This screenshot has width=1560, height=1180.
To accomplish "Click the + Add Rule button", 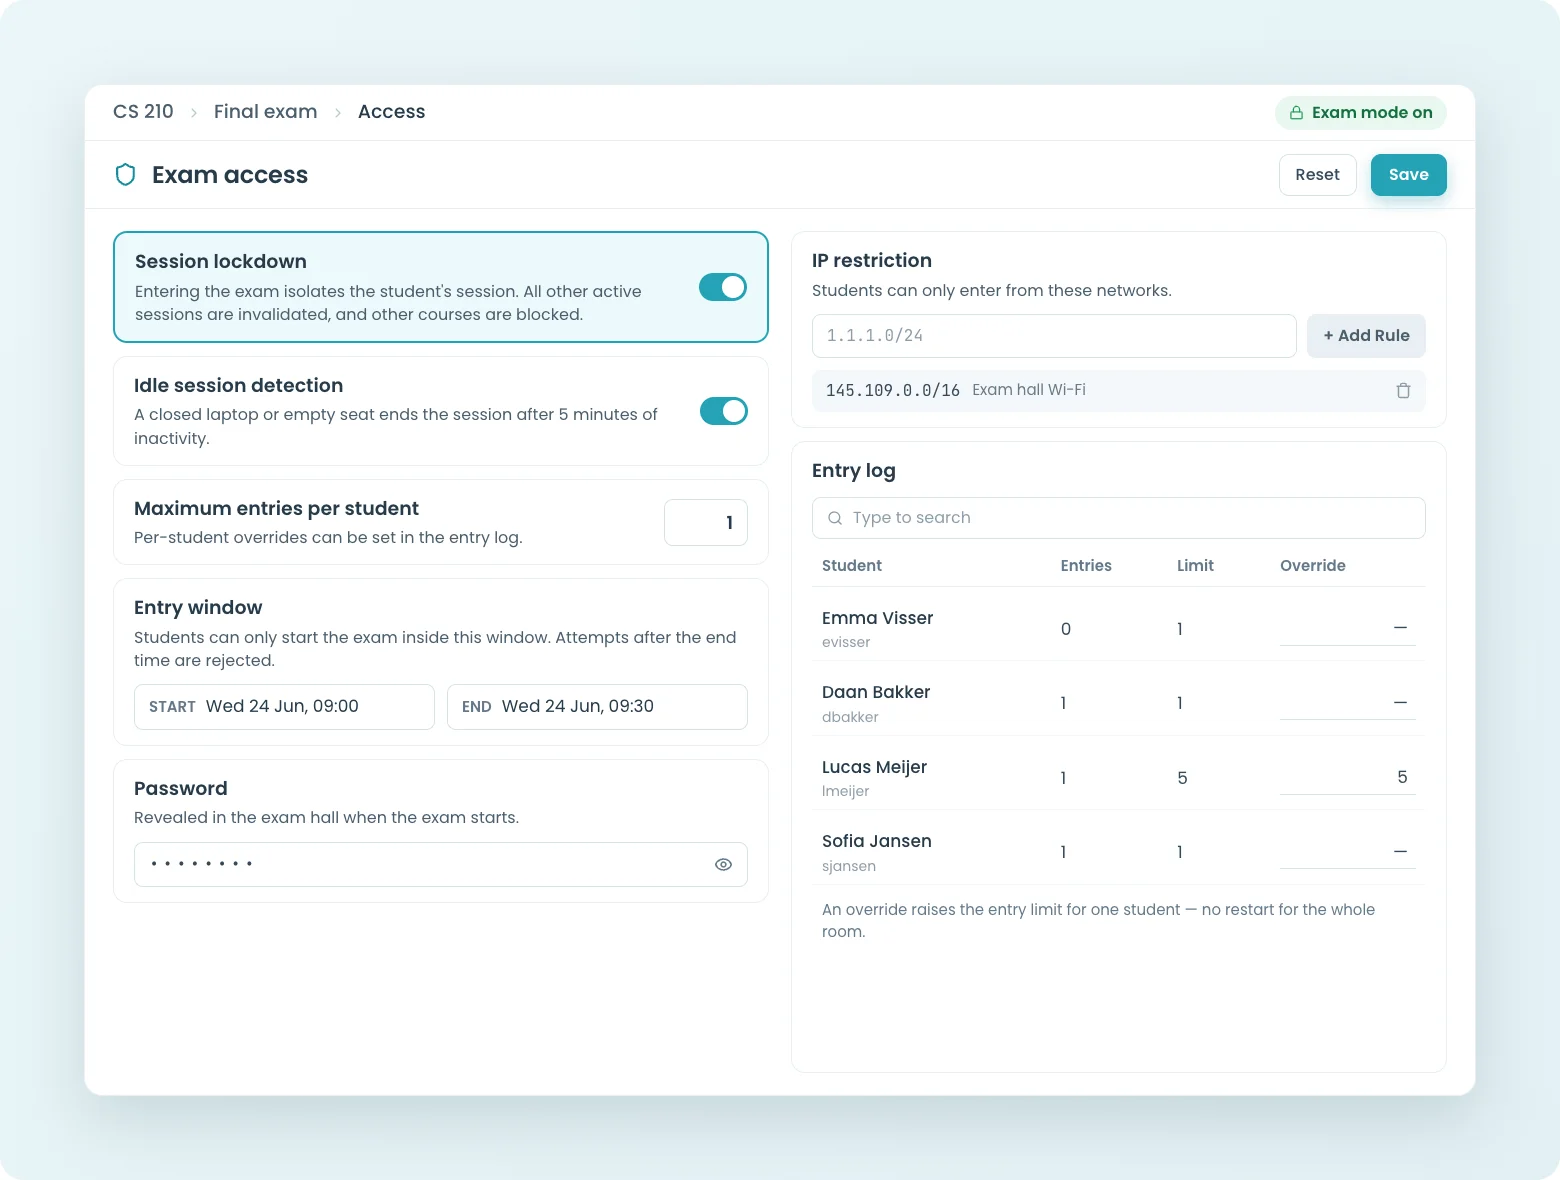I will [1366, 336].
